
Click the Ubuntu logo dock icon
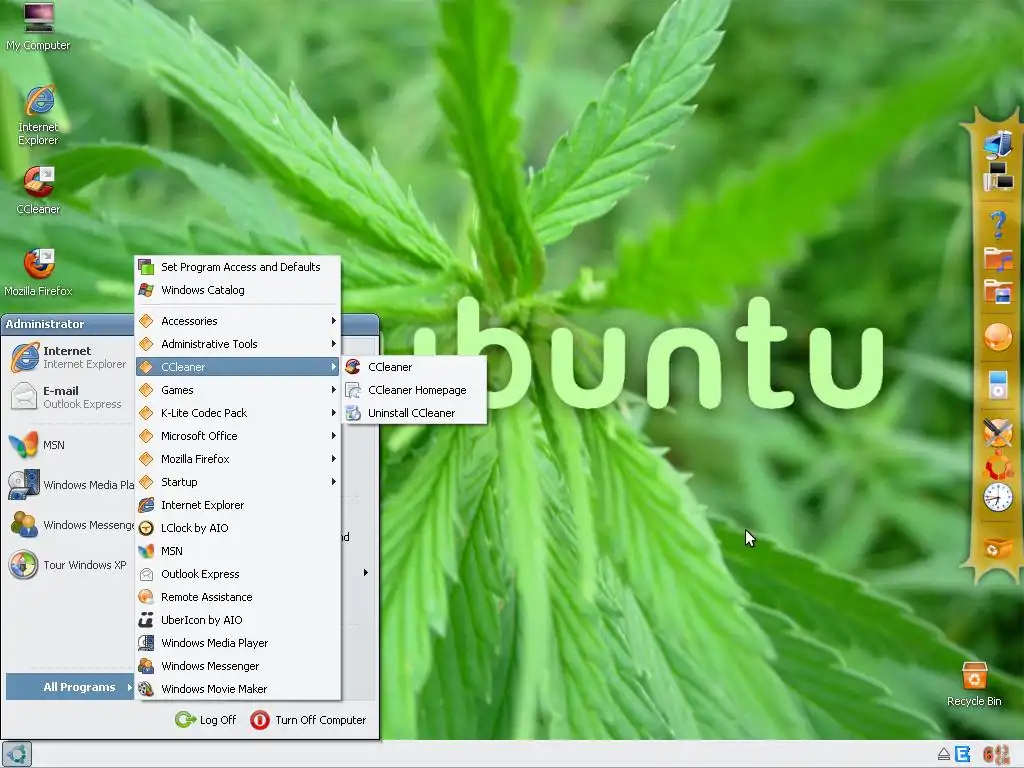click(x=997, y=468)
